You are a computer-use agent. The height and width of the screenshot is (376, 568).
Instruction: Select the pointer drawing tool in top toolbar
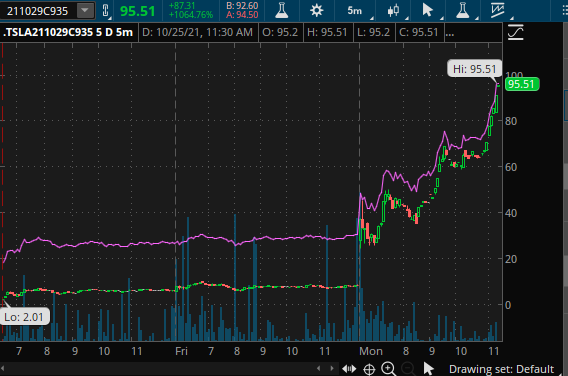click(x=428, y=10)
